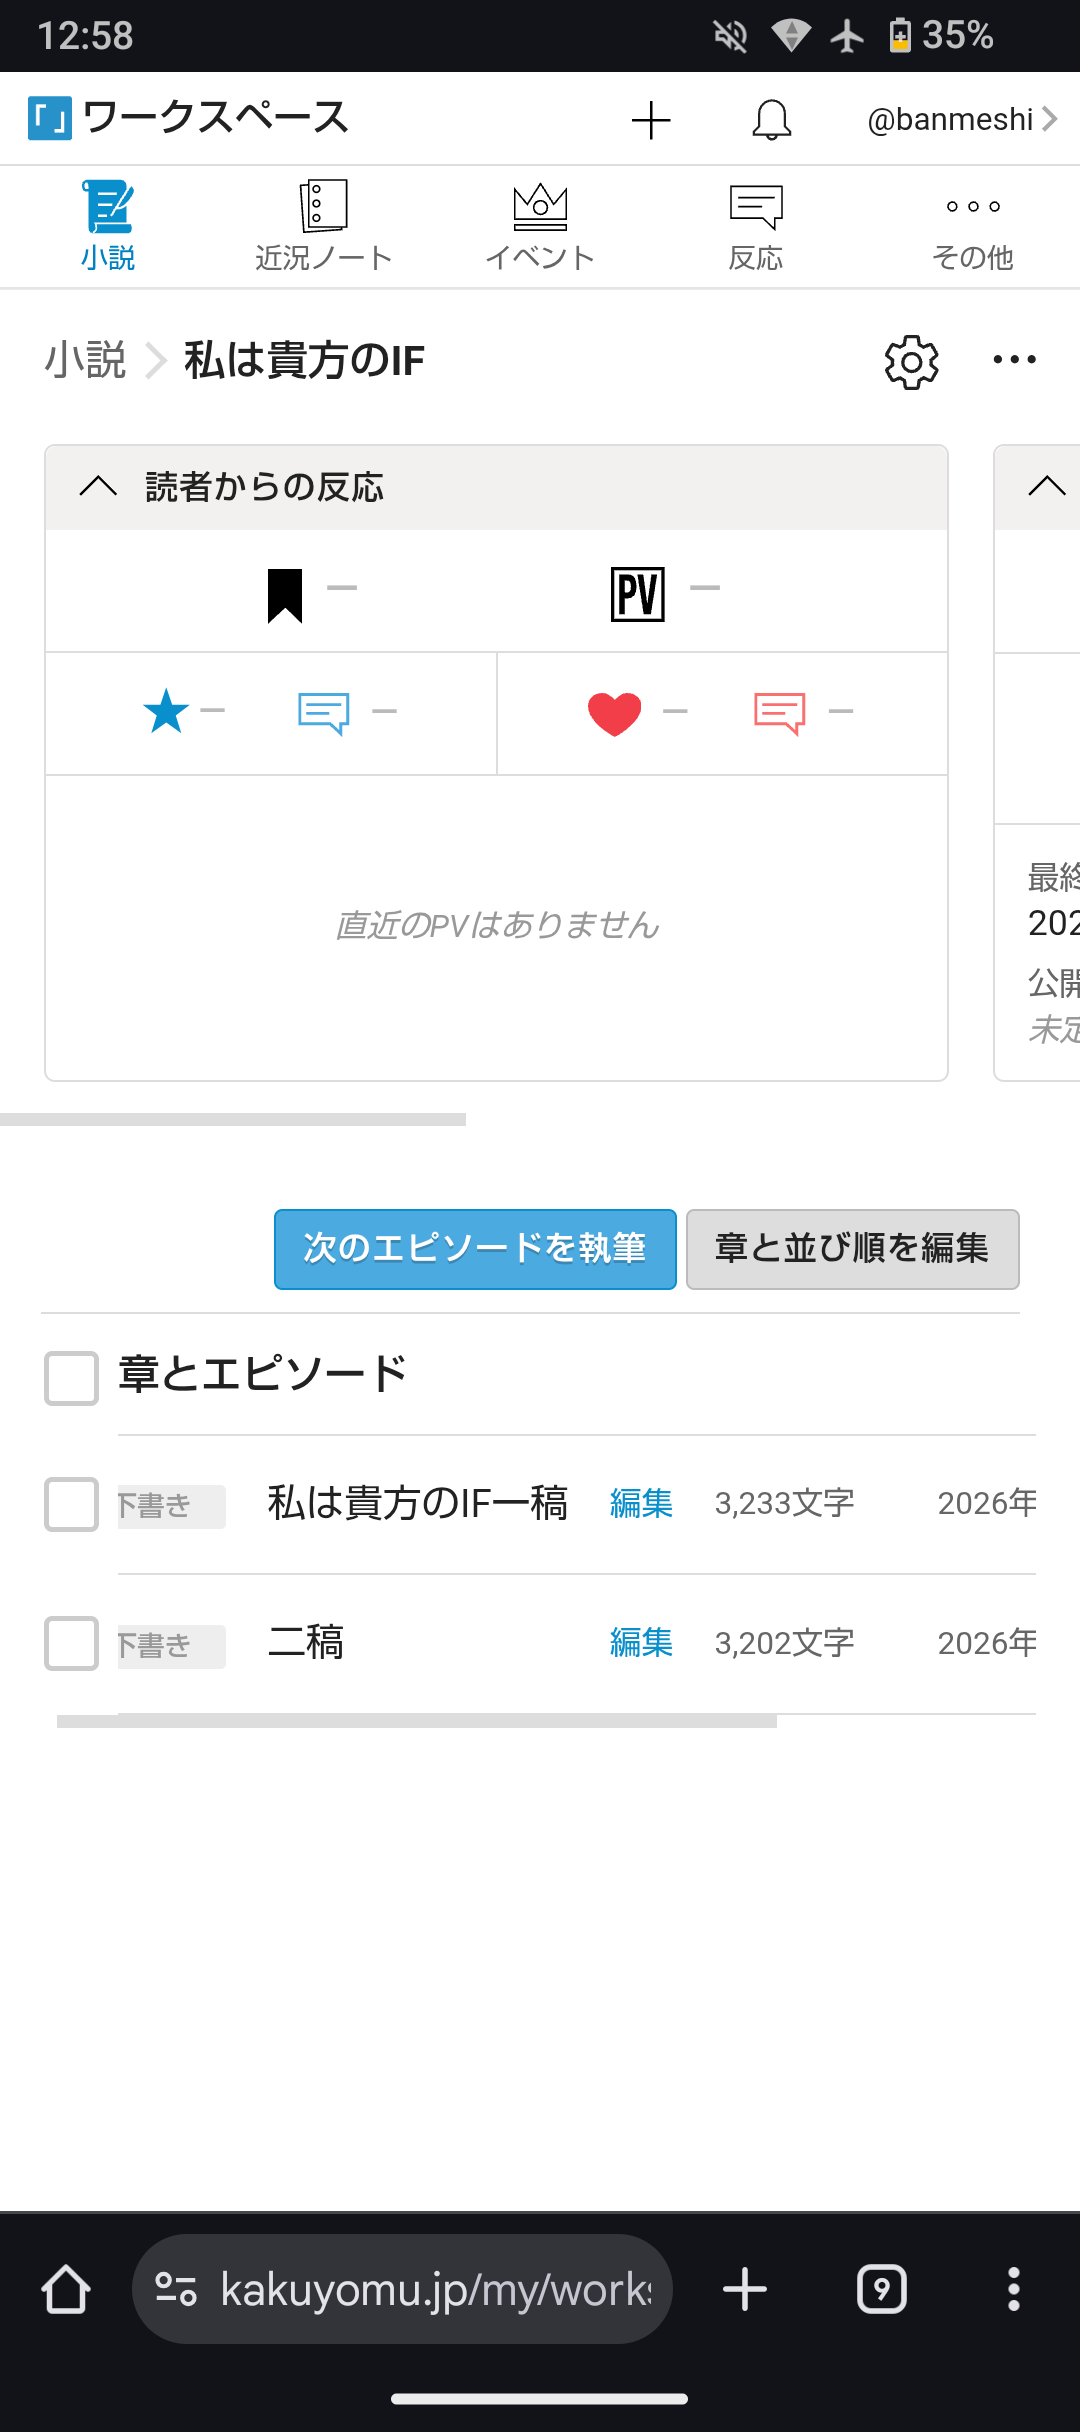
Task: Click 編集 link for 二稿 episode
Action: [x=641, y=1643]
